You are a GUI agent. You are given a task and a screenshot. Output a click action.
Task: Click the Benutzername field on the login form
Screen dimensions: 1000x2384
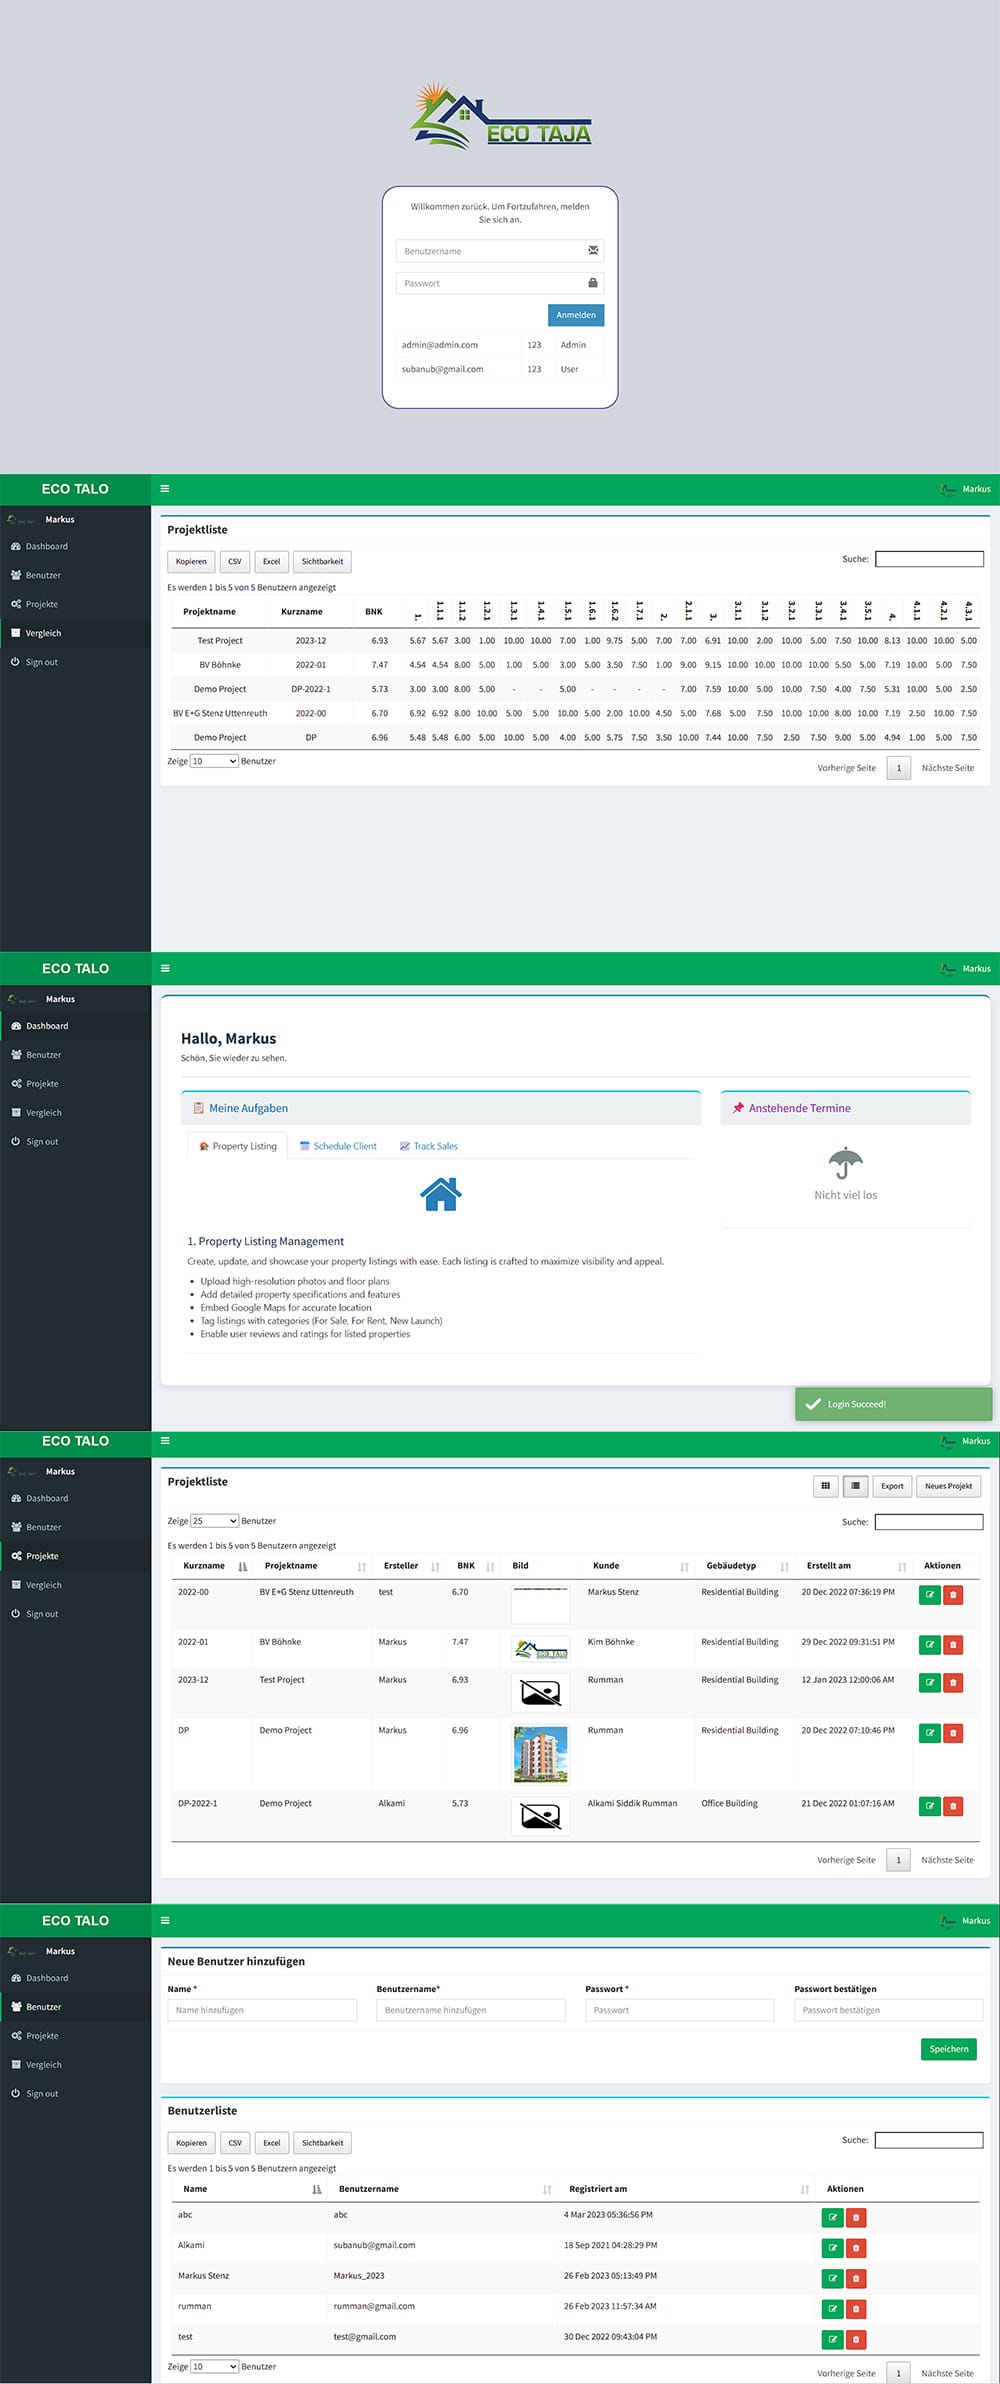click(x=490, y=251)
